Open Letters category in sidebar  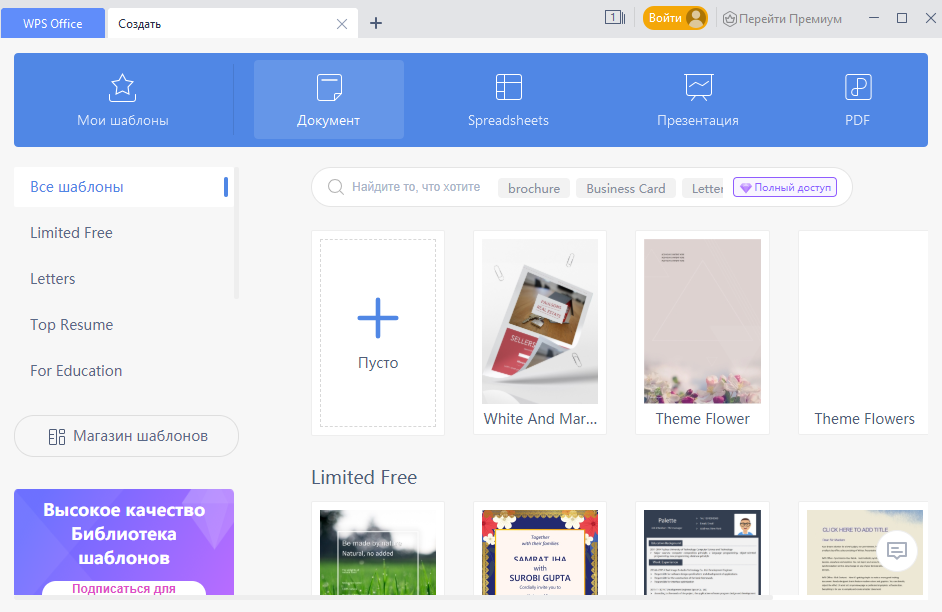(53, 279)
